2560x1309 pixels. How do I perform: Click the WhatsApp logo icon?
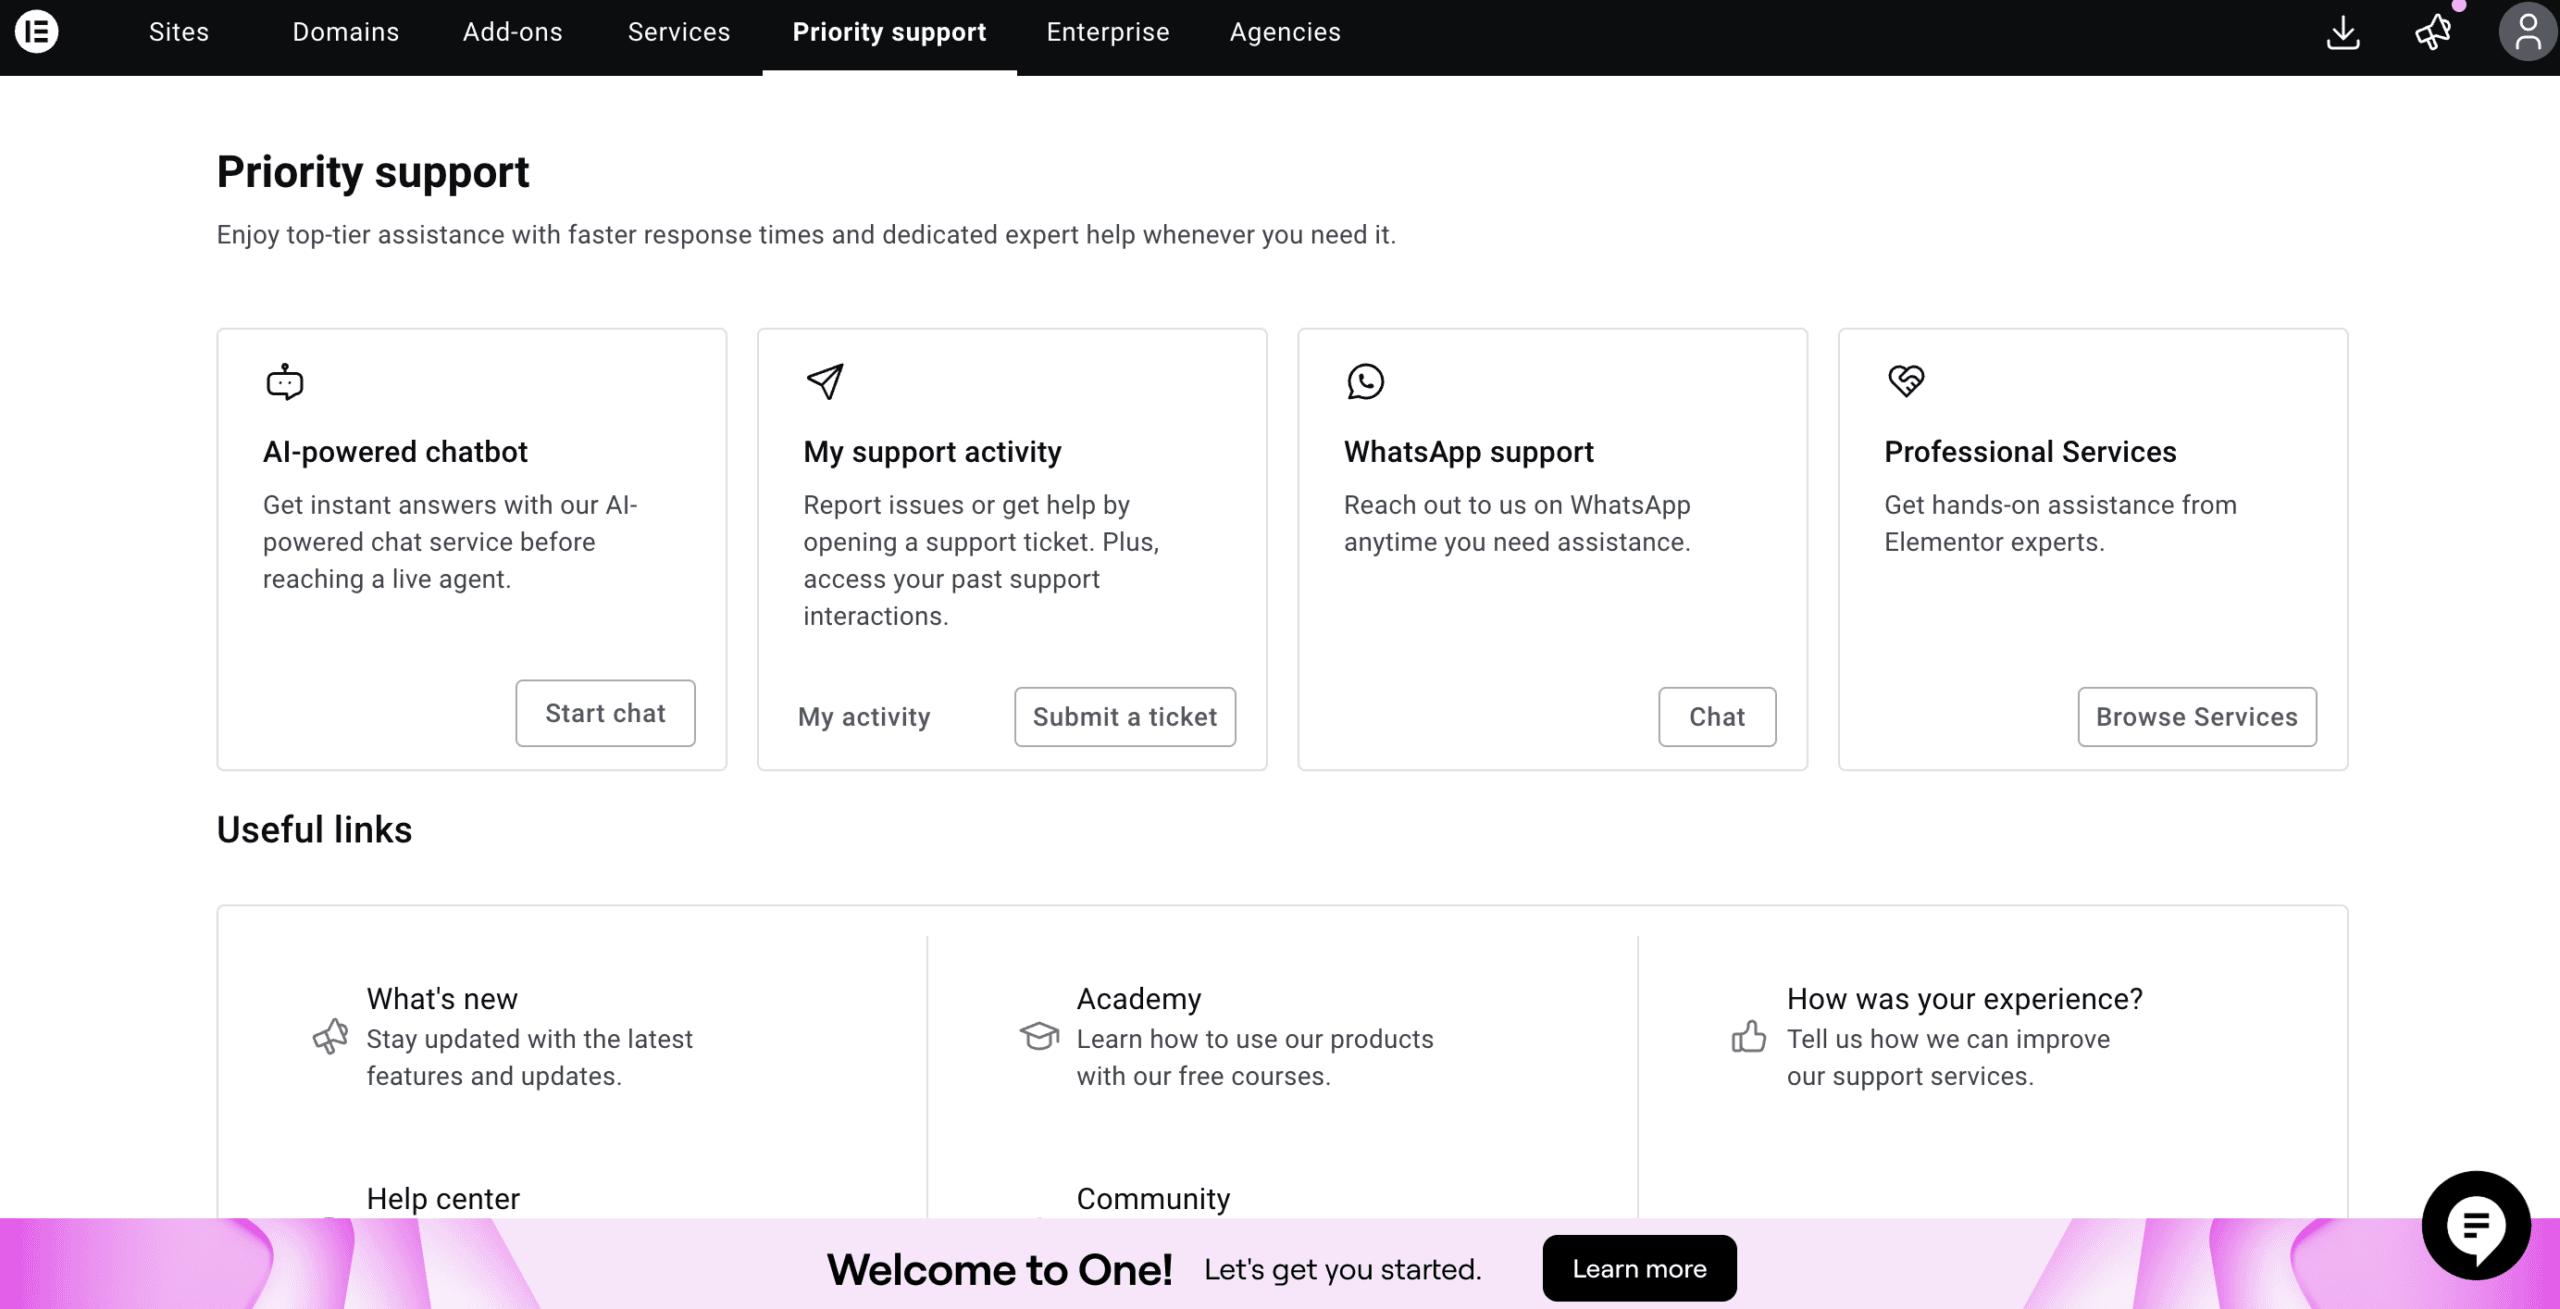click(x=1365, y=381)
